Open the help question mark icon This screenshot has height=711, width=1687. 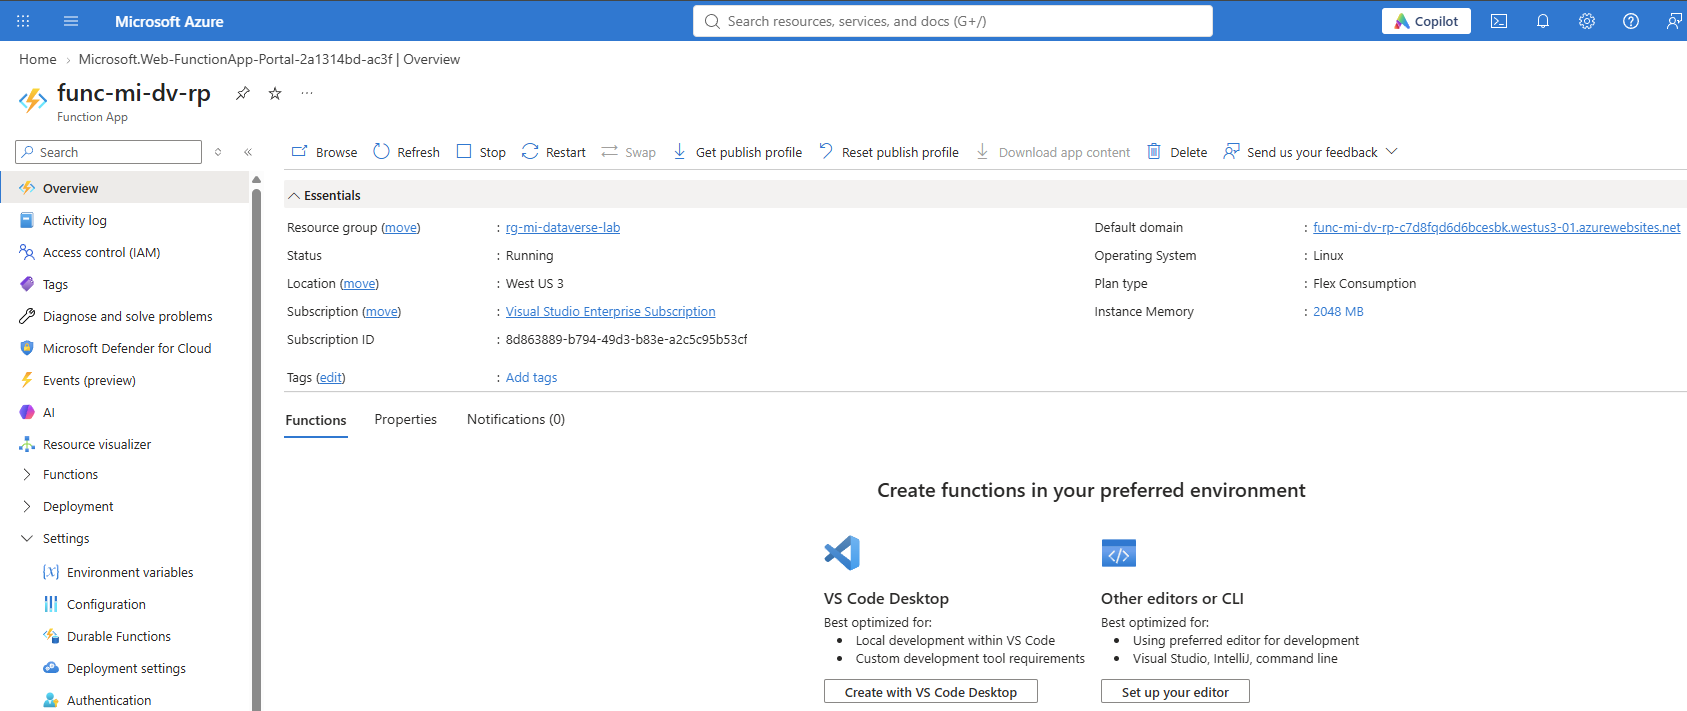pos(1631,21)
